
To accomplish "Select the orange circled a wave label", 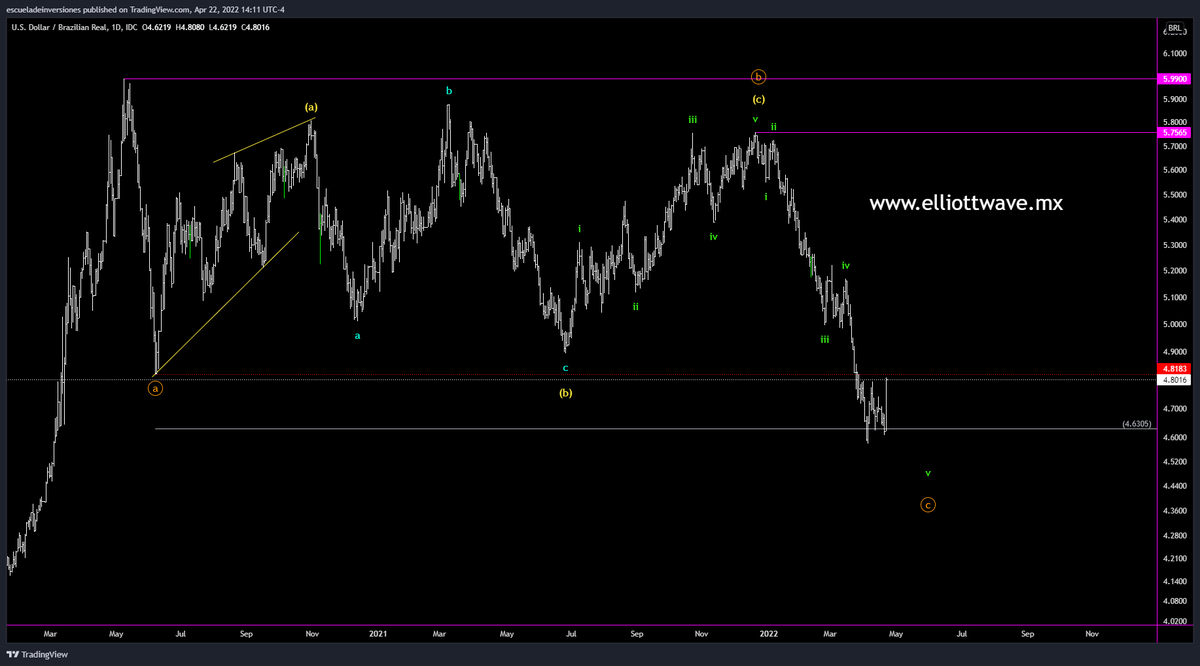I will click(x=155, y=388).
